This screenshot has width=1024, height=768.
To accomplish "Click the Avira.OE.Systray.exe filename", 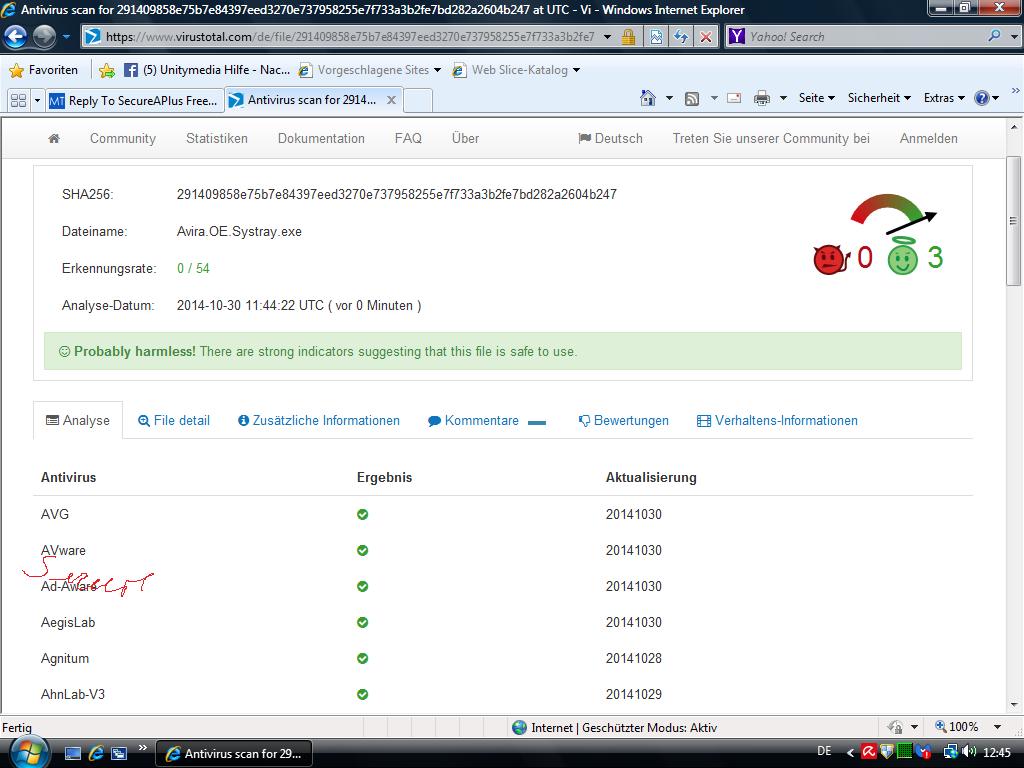I will coord(239,231).
